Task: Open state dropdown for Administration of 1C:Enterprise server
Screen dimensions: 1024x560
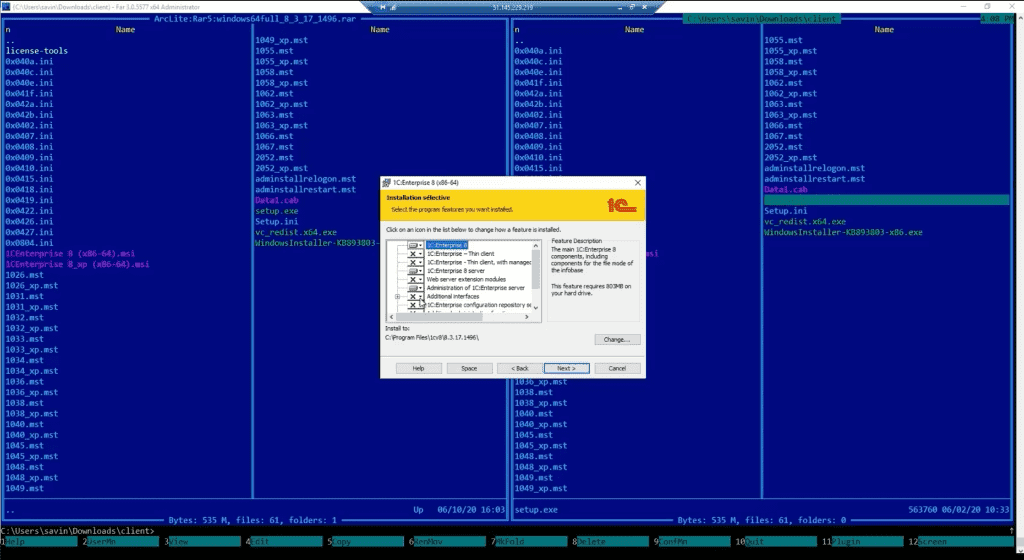Action: coord(415,288)
